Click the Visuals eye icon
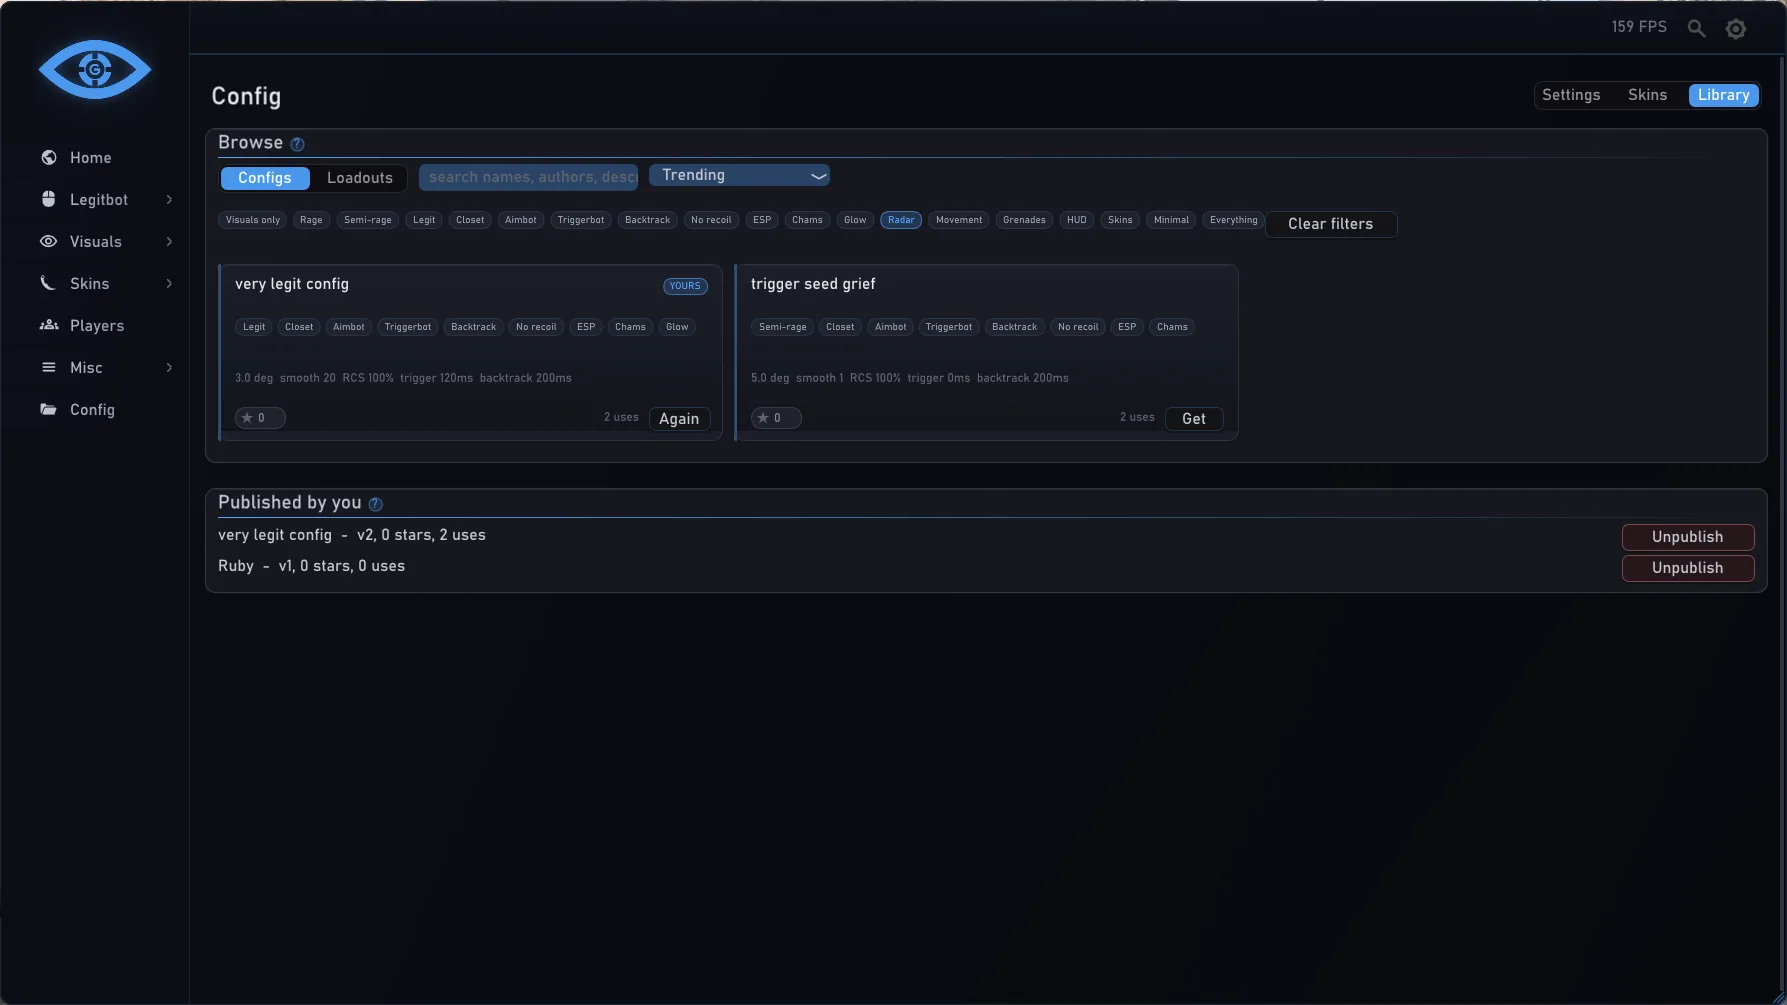The image size is (1787, 1005). tap(48, 241)
